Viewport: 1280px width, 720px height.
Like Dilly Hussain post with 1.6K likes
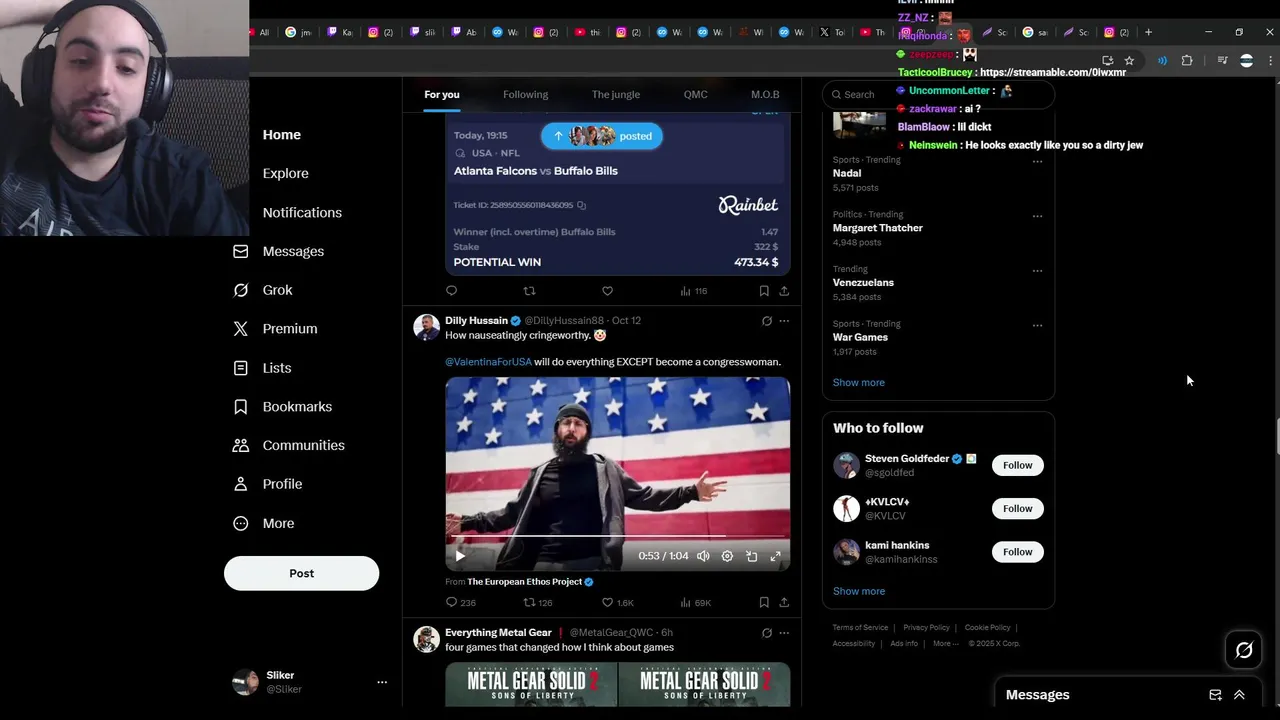coord(617,603)
